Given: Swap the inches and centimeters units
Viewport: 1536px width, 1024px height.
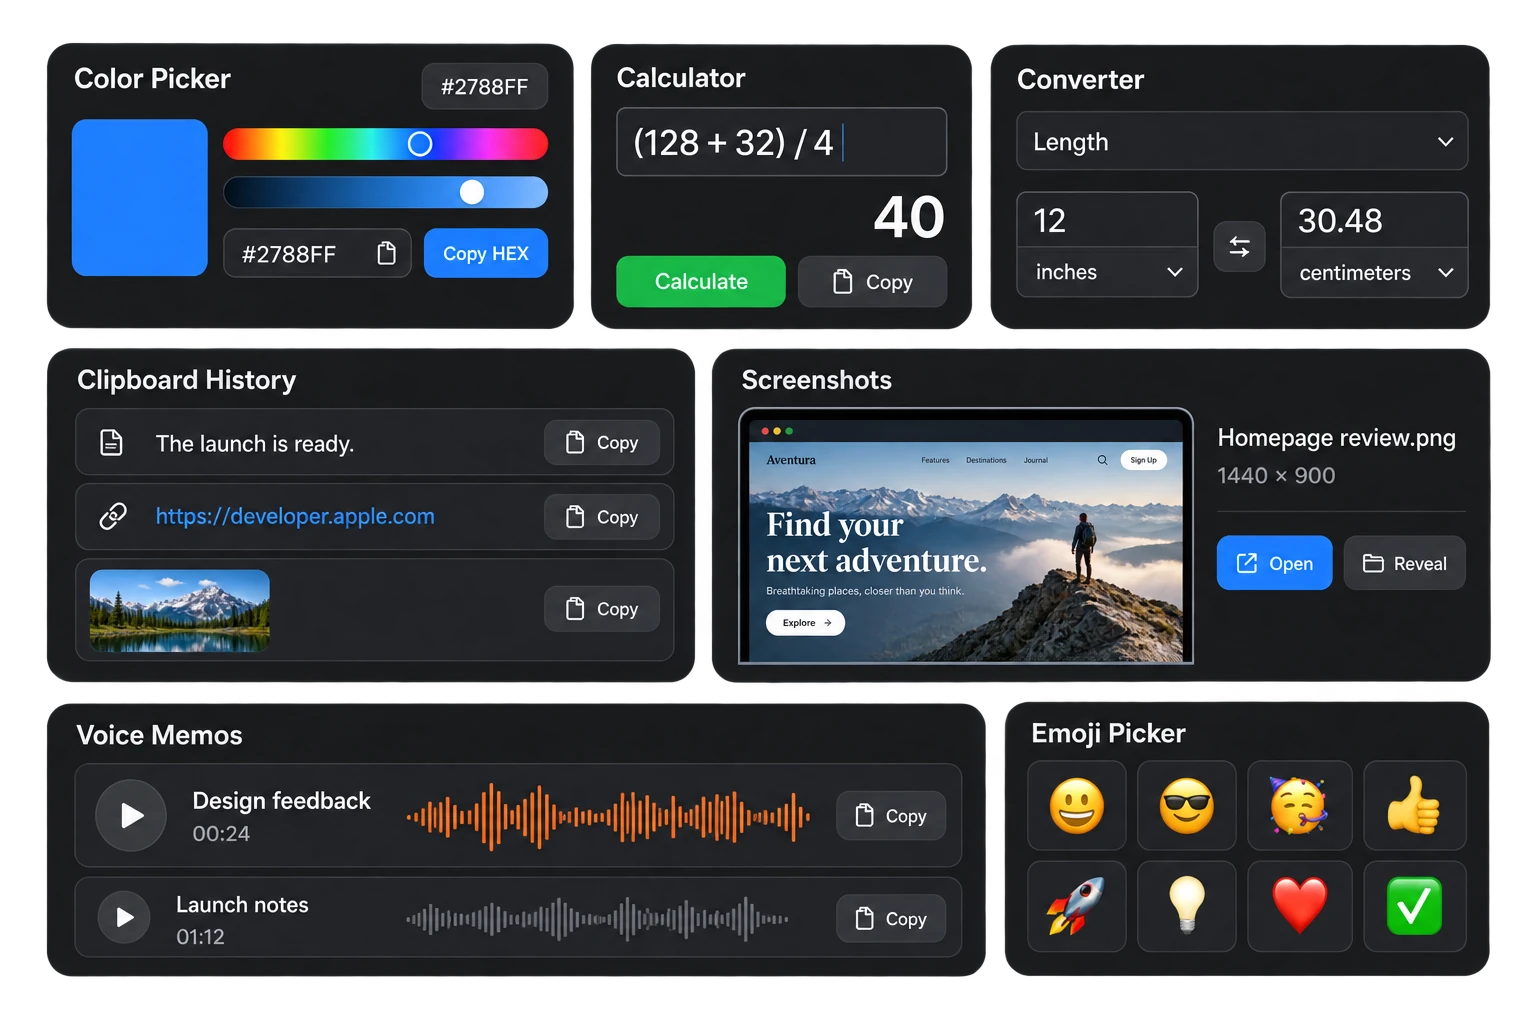Looking at the screenshot, I should coord(1239,246).
